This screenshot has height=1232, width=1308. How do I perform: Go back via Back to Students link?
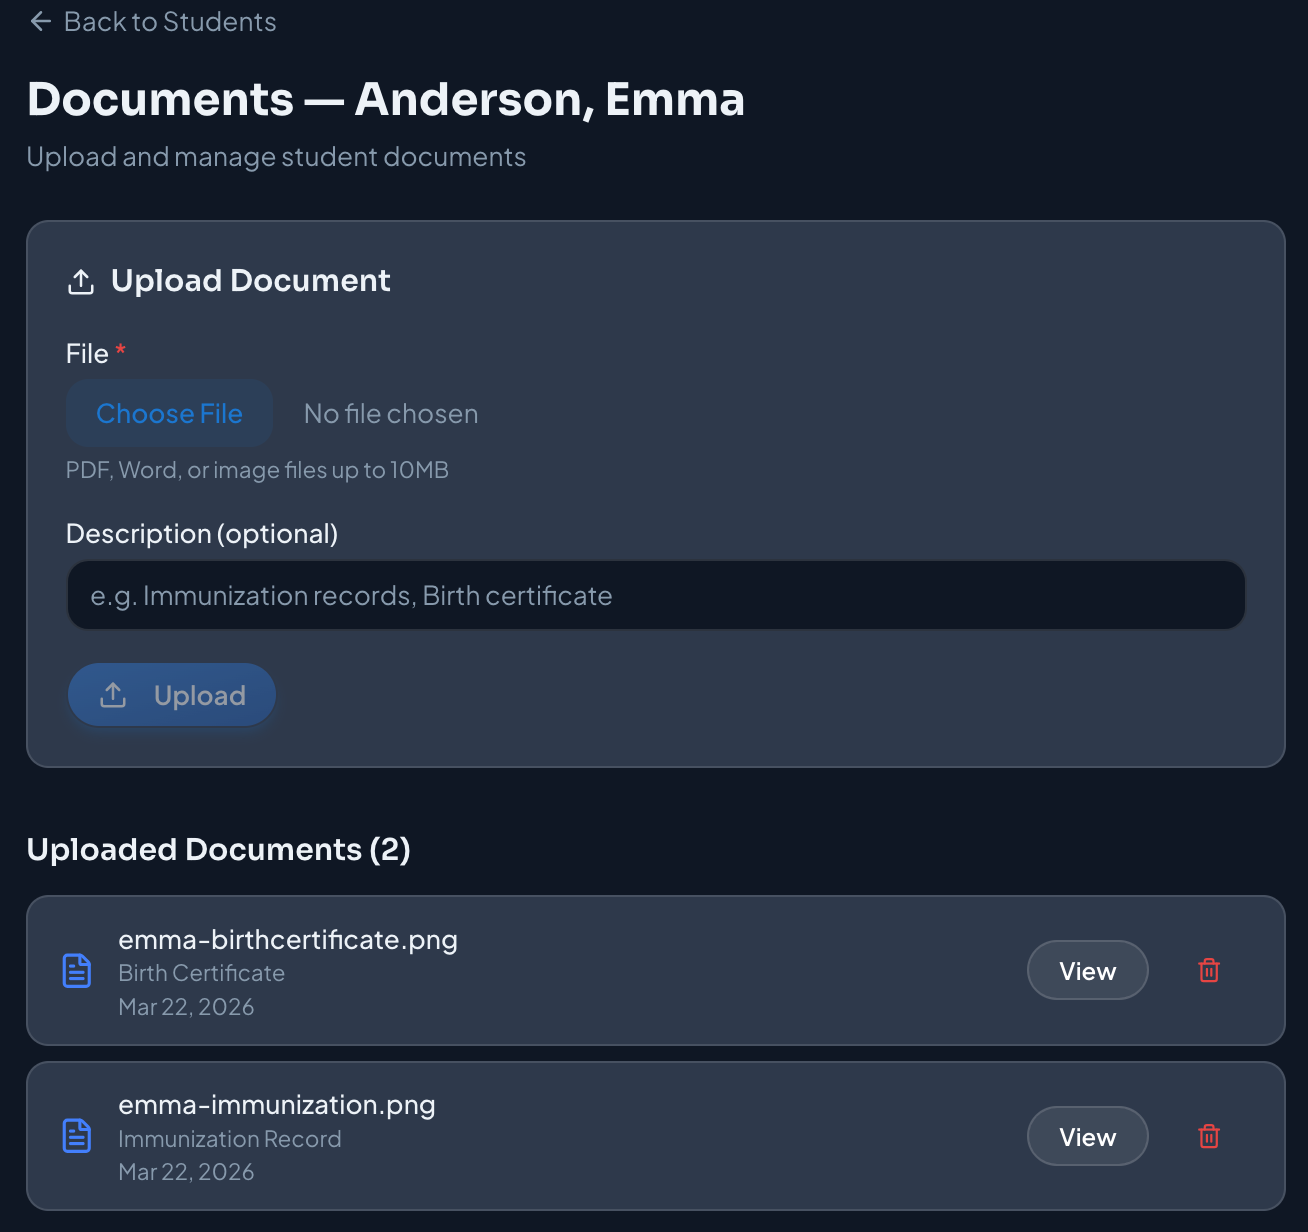(153, 22)
